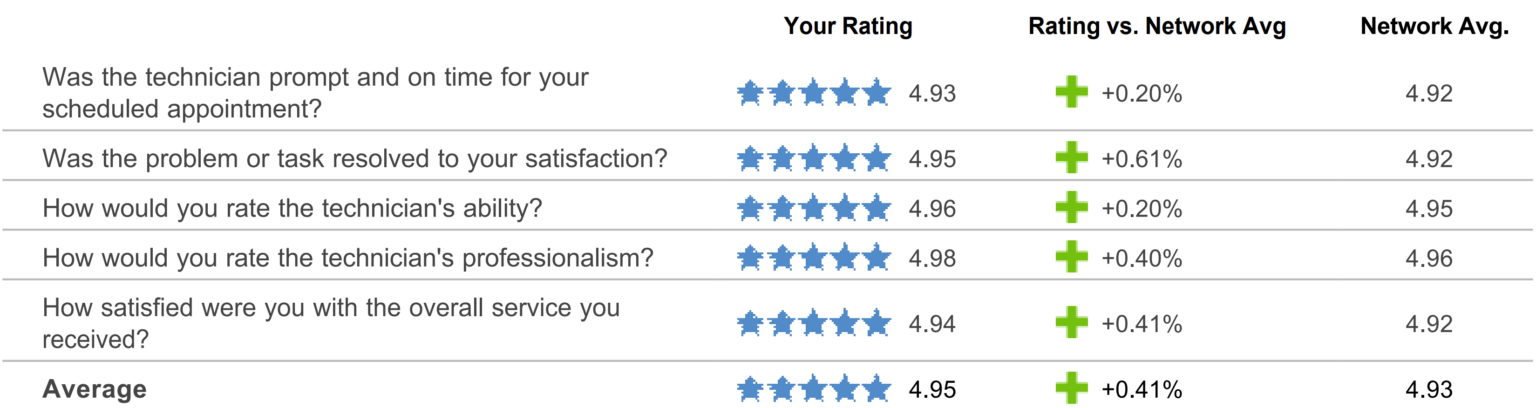Viewport: 1536px width, 408px height.
Task: Click the star rating next to 4.98
Action: tap(814, 258)
